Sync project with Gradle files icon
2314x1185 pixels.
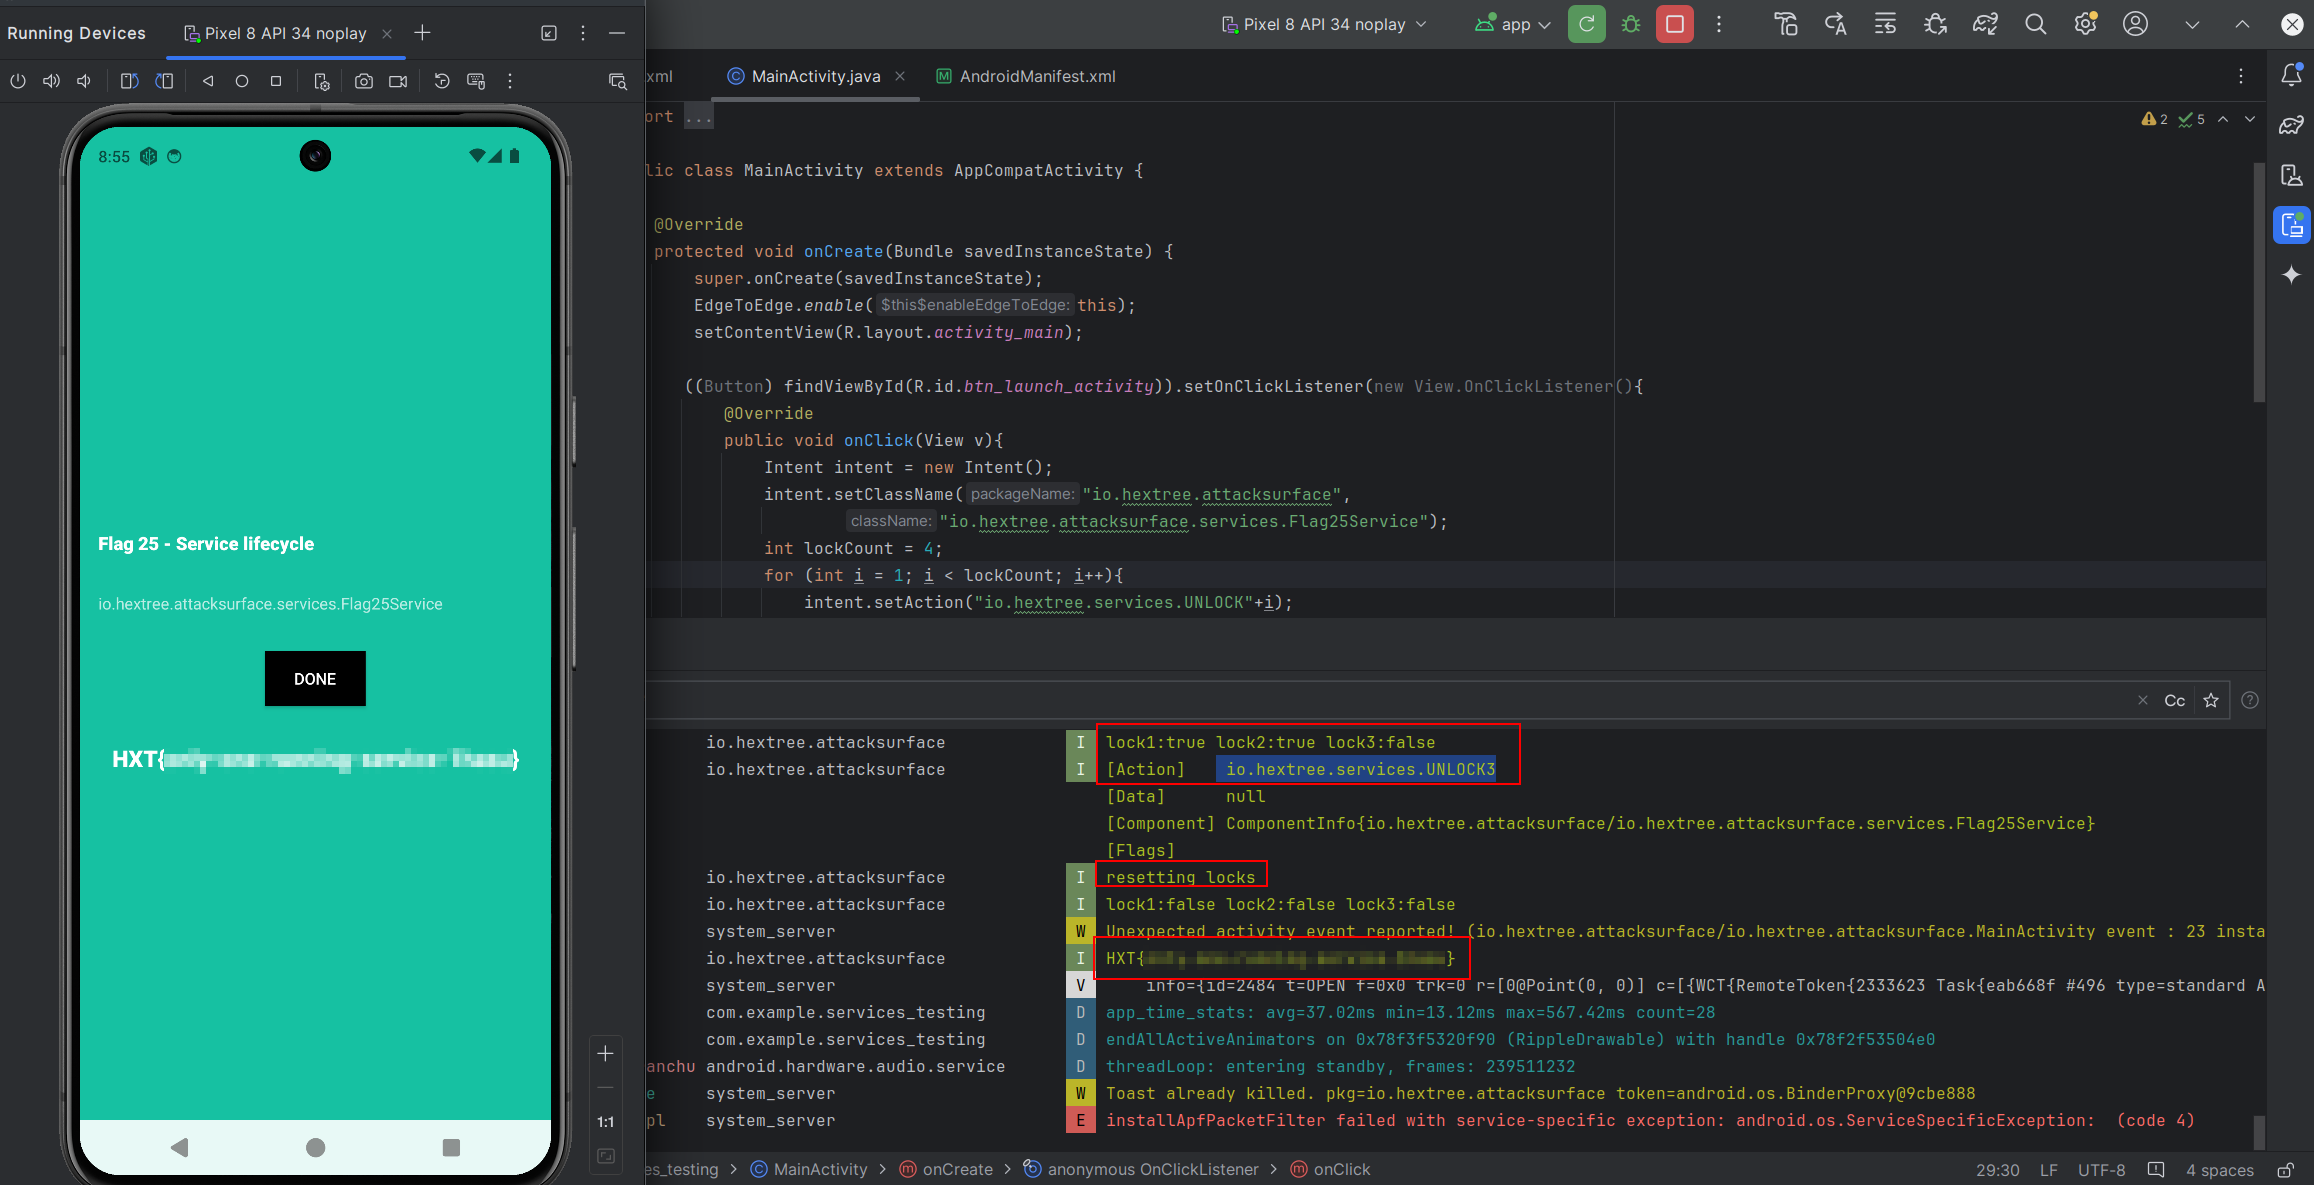pos(1985,24)
